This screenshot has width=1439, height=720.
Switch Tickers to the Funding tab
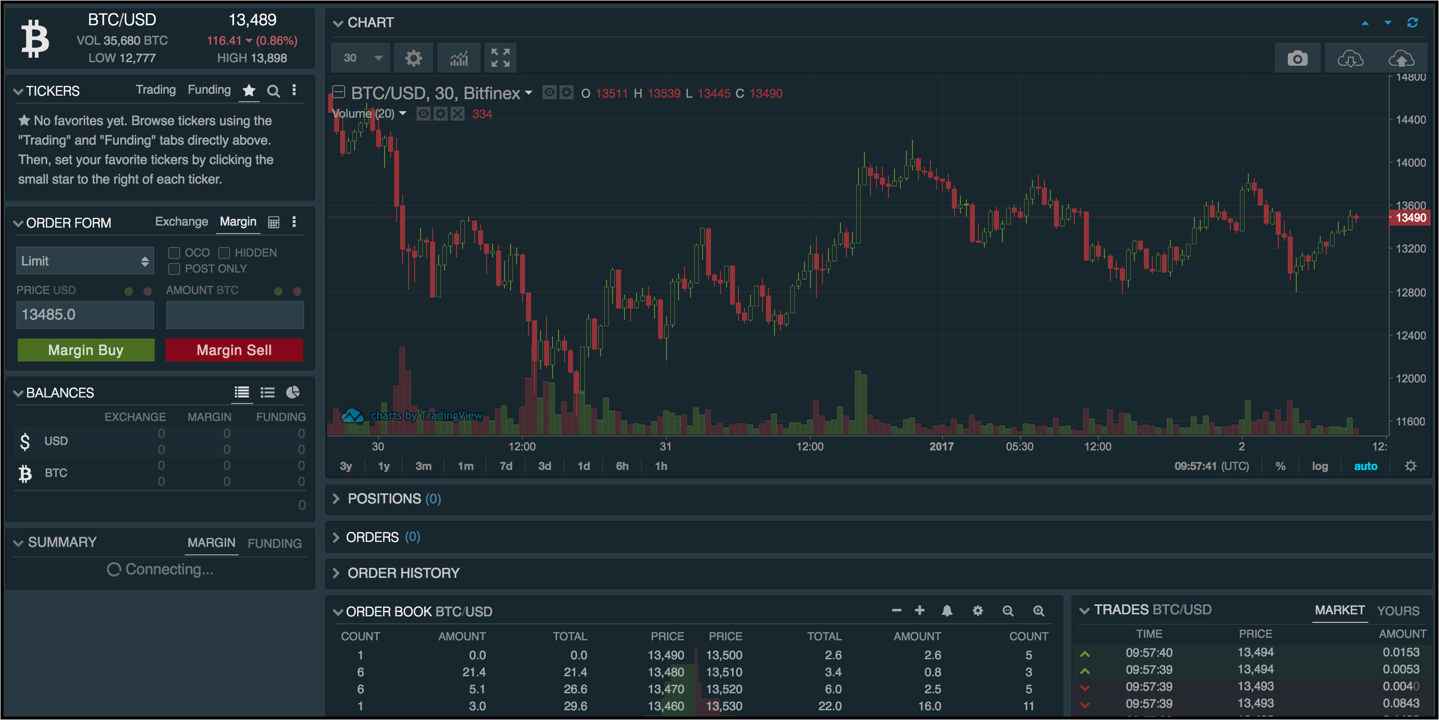click(209, 90)
